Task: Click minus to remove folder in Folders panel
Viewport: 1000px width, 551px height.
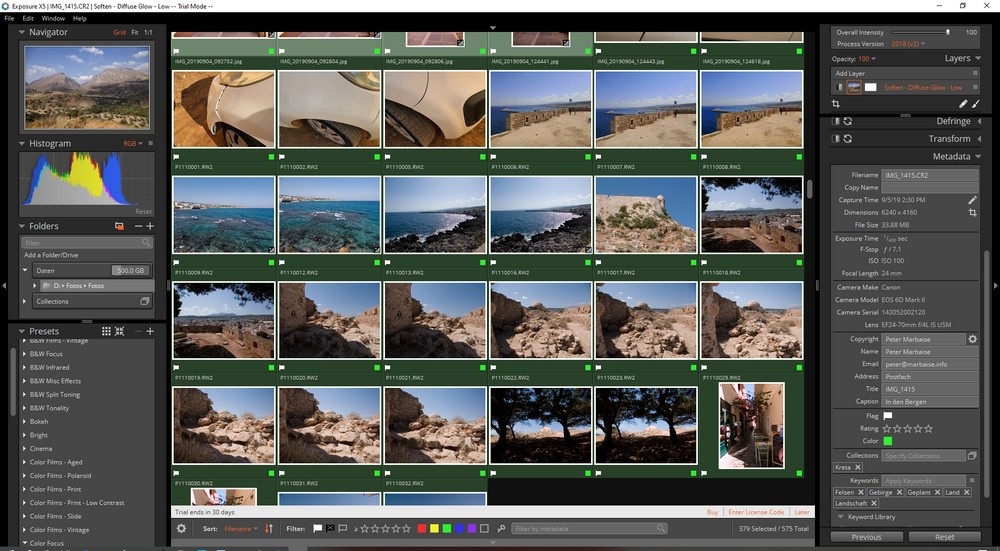Action: (x=138, y=226)
